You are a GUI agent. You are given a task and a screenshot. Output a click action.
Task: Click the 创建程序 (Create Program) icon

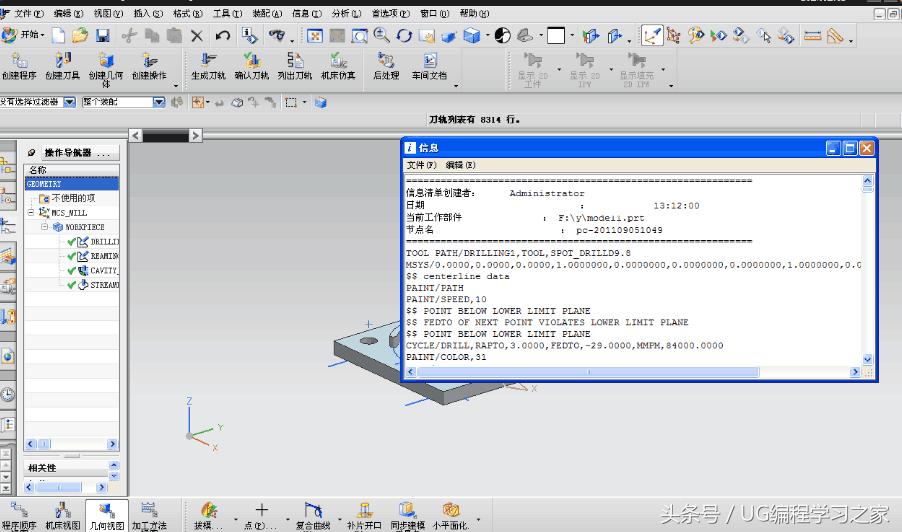pos(18,65)
